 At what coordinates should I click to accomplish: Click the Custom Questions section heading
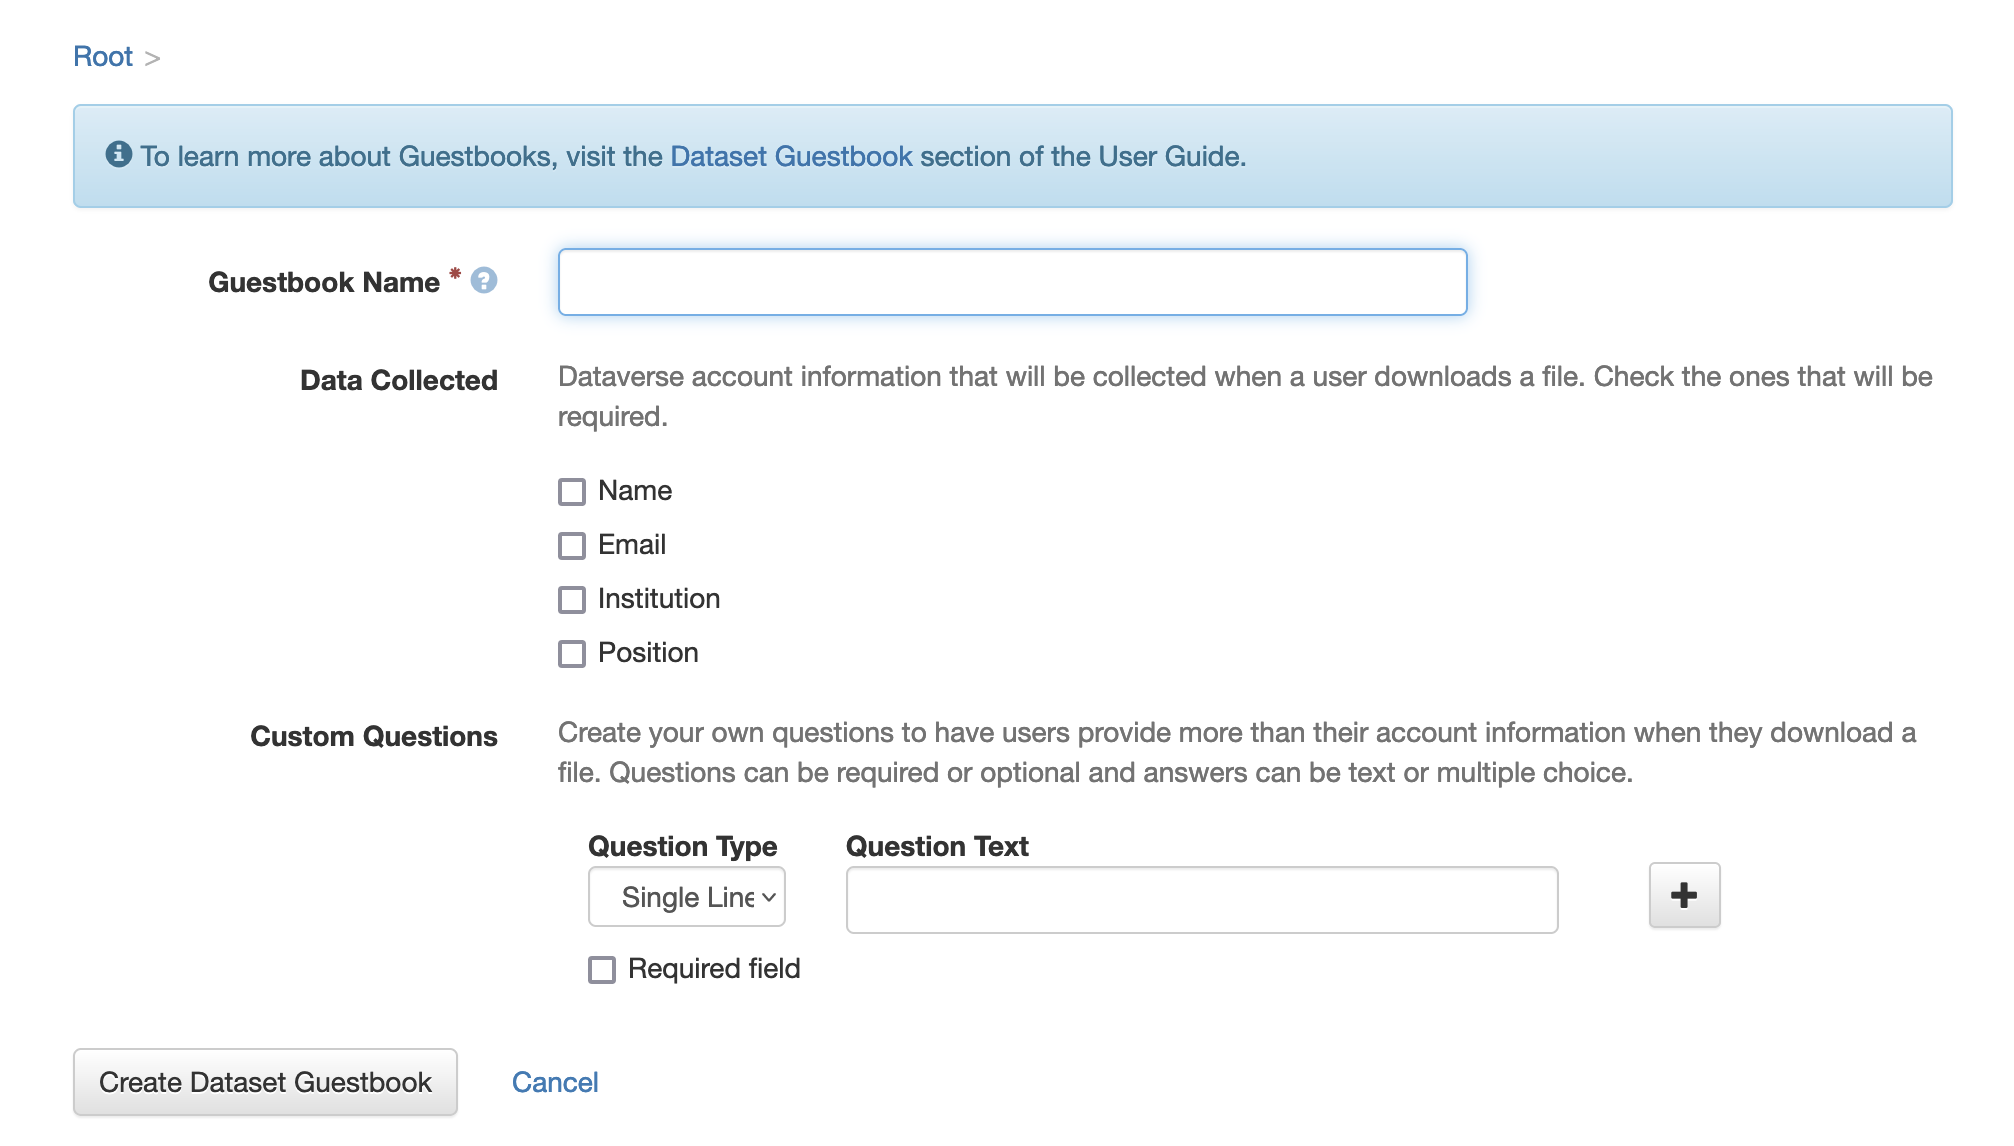tap(374, 737)
